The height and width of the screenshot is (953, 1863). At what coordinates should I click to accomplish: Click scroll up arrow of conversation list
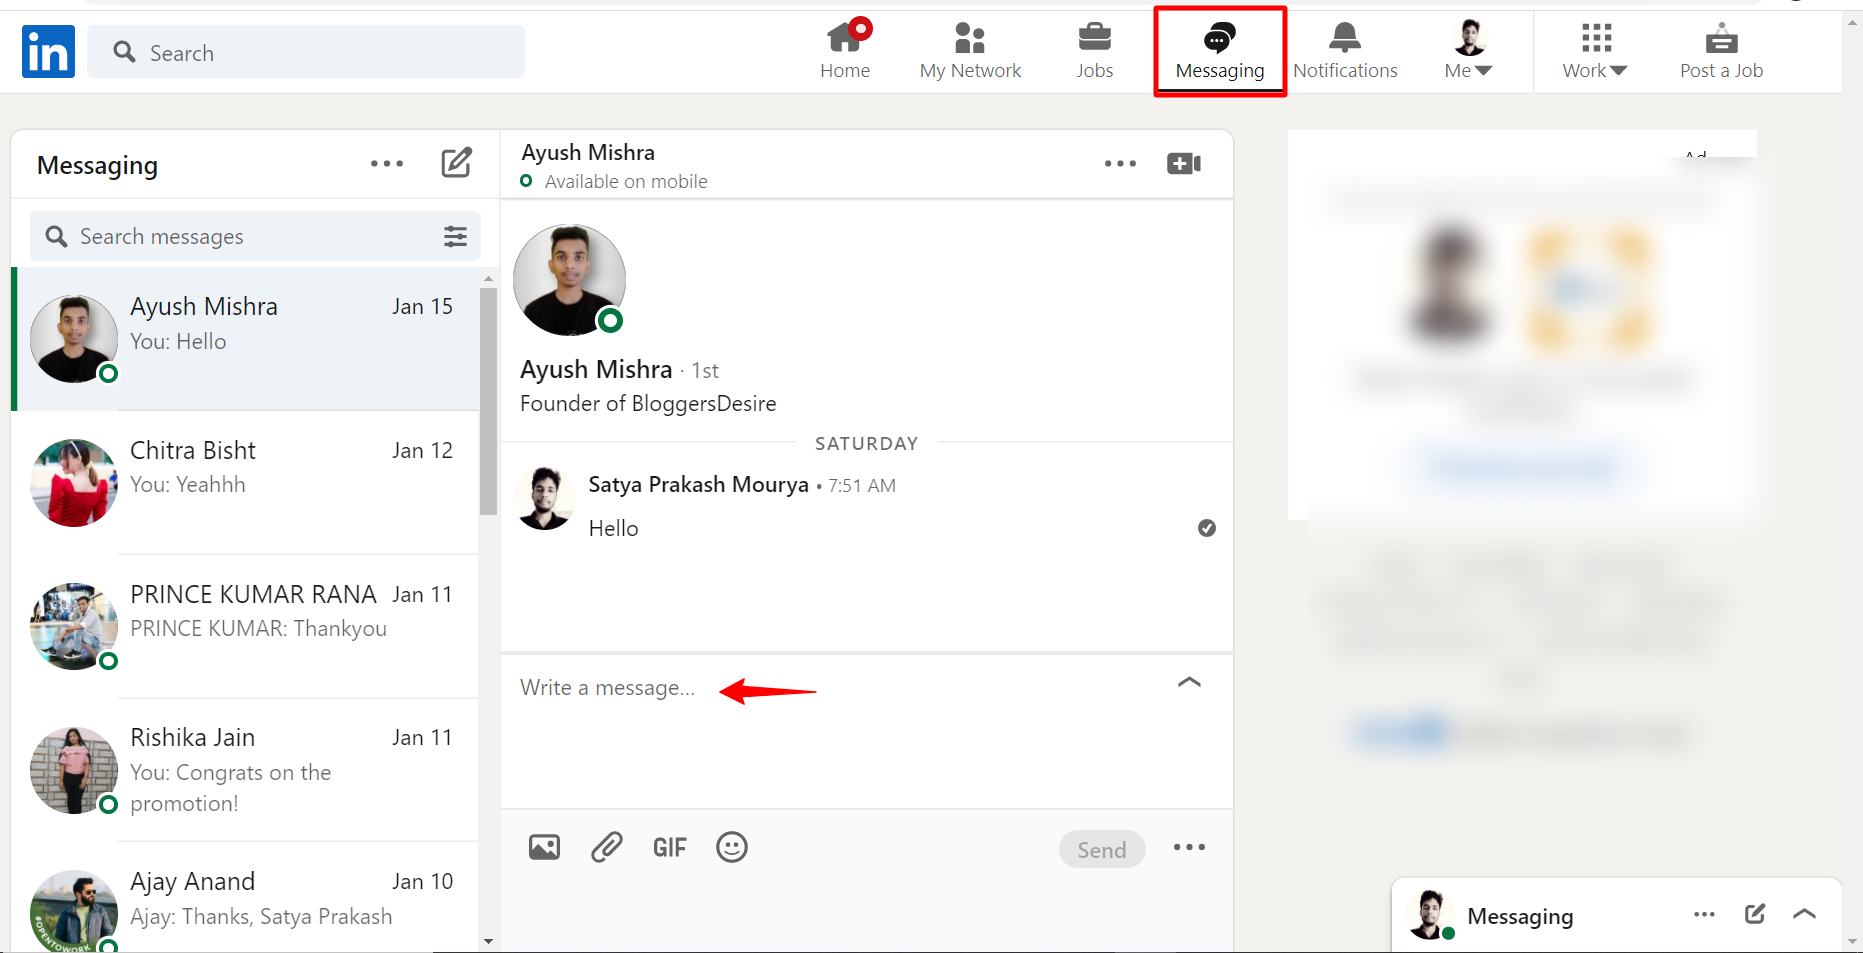click(488, 279)
